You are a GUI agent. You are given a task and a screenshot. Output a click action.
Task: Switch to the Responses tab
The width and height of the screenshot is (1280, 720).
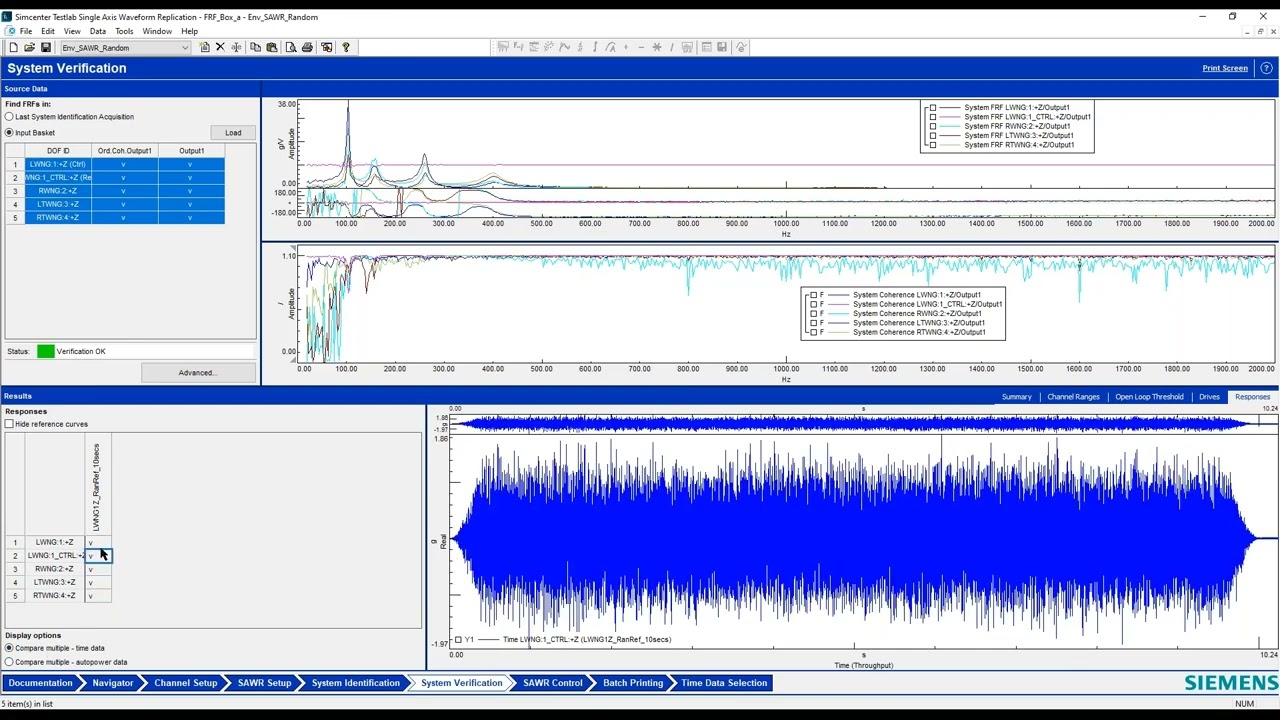1252,397
